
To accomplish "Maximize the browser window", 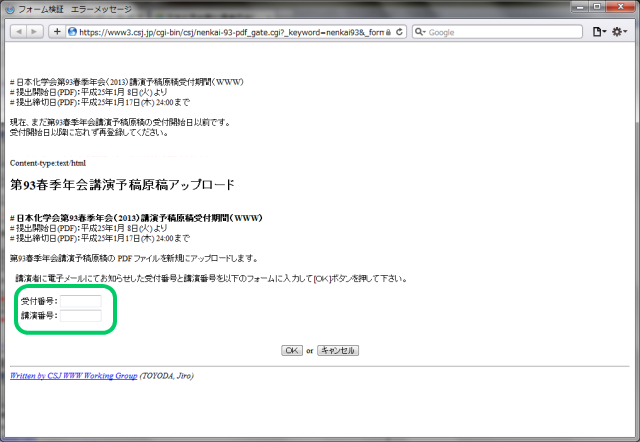I will tap(597, 8).
